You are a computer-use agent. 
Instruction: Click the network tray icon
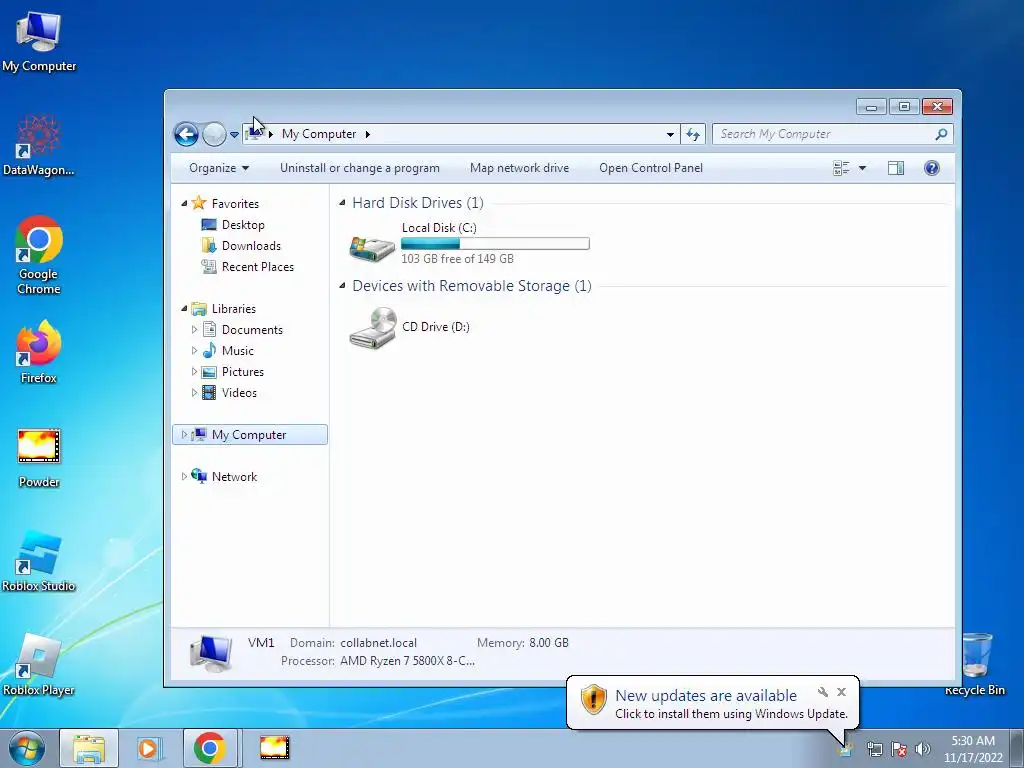(x=874, y=750)
